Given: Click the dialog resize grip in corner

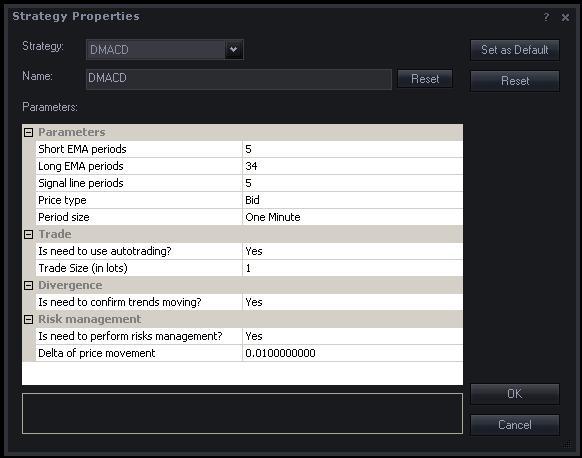Looking at the screenshot, I should pos(567,444).
